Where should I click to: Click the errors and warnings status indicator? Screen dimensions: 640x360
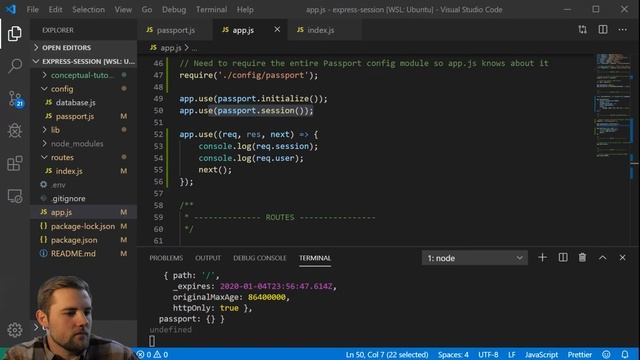pos(152,354)
